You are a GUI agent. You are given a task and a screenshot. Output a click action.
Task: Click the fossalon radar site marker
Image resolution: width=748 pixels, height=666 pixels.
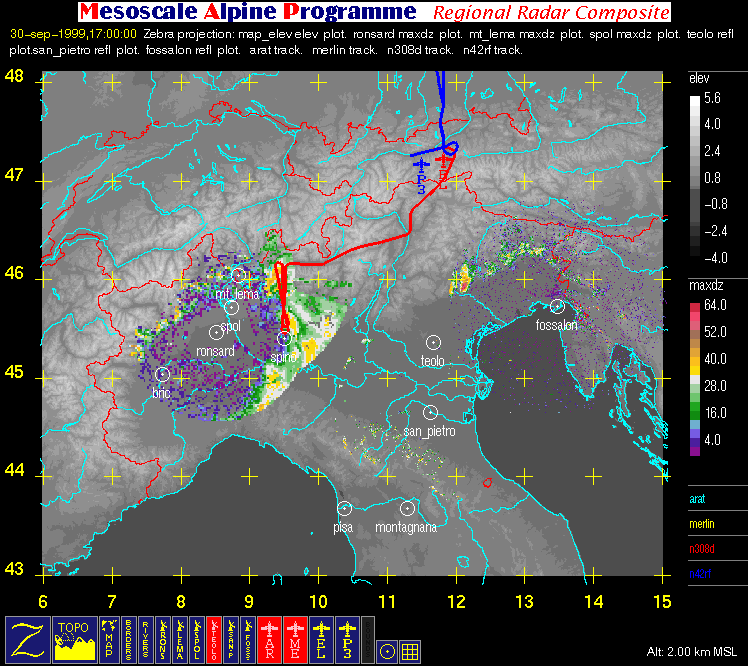(x=557, y=306)
